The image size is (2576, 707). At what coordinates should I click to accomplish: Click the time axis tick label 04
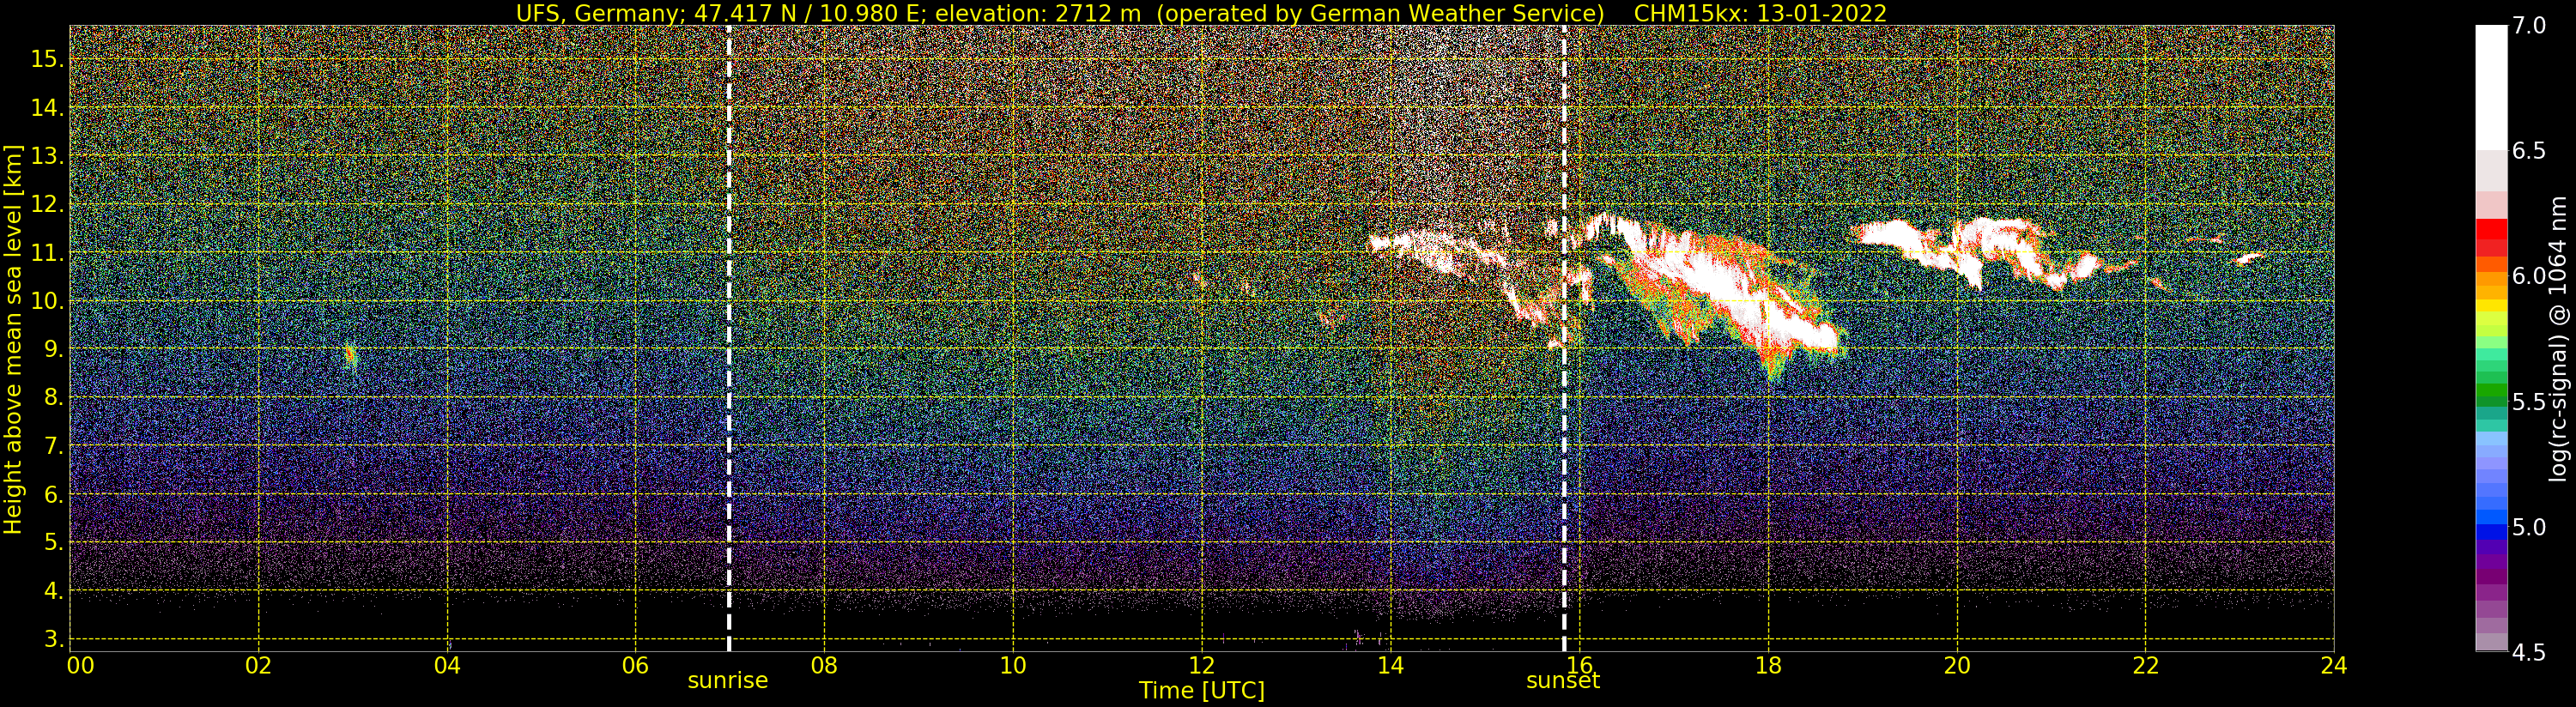click(x=447, y=666)
